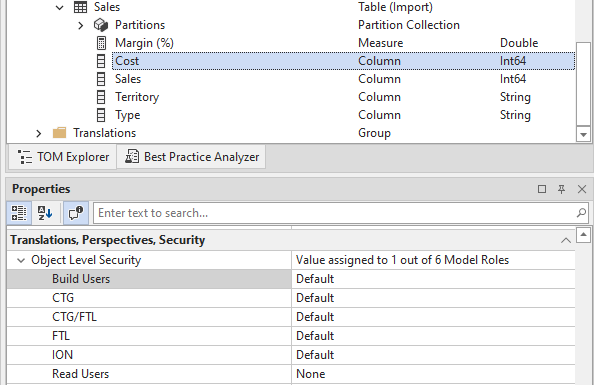
Task: Select the Sales column under Sales table
Action: point(128,79)
